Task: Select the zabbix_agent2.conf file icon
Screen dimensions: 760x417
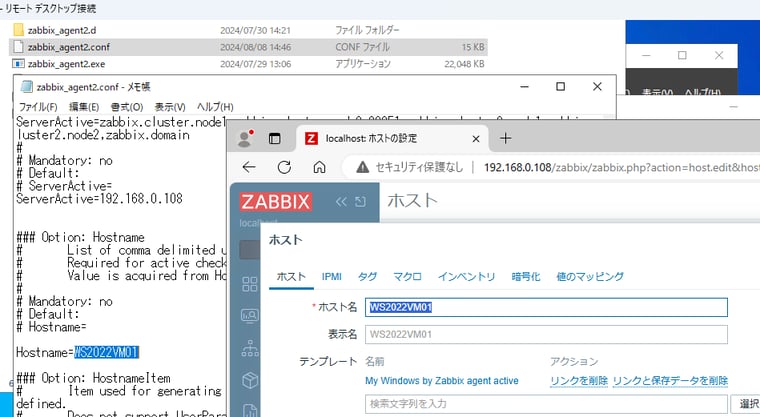Action: point(18,47)
